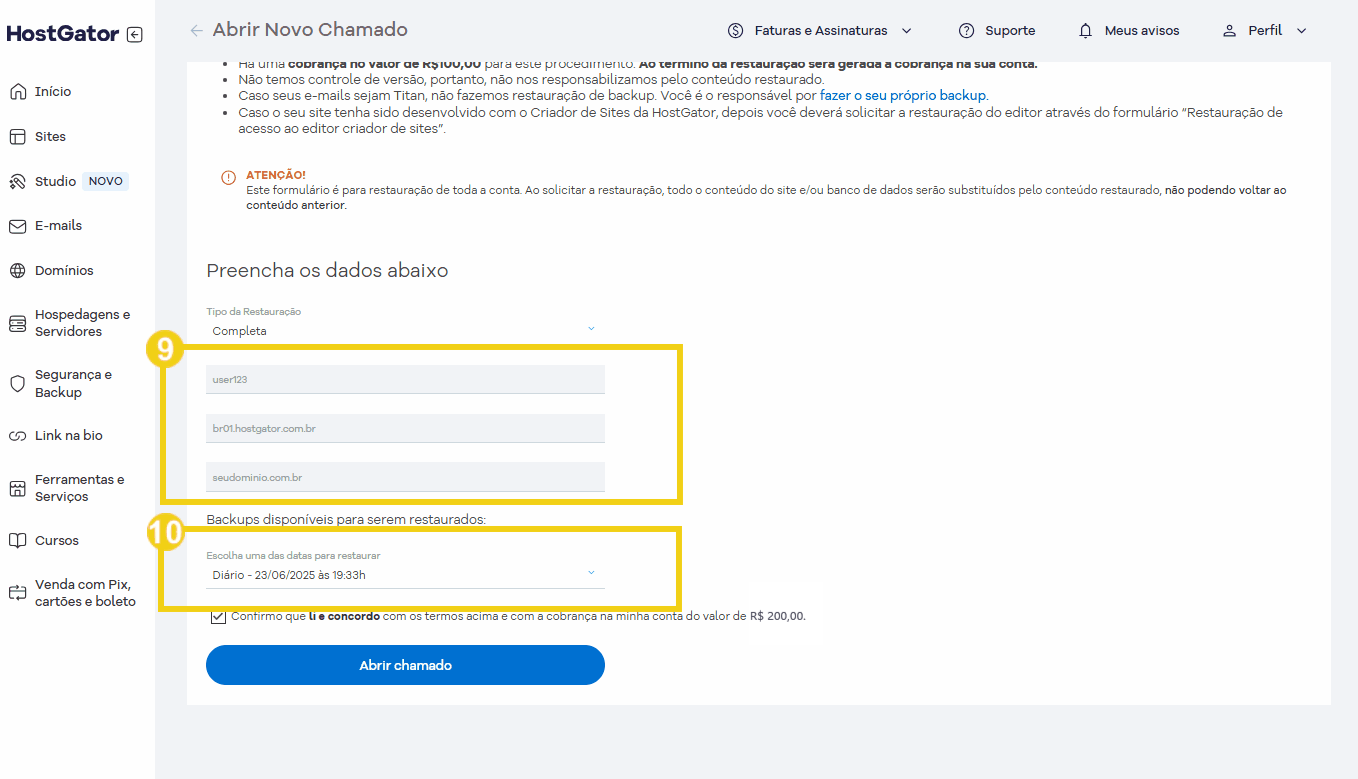Select Ferramentas e Serviços in the sidebar
Image resolution: width=1358 pixels, height=779 pixels.
click(80, 488)
